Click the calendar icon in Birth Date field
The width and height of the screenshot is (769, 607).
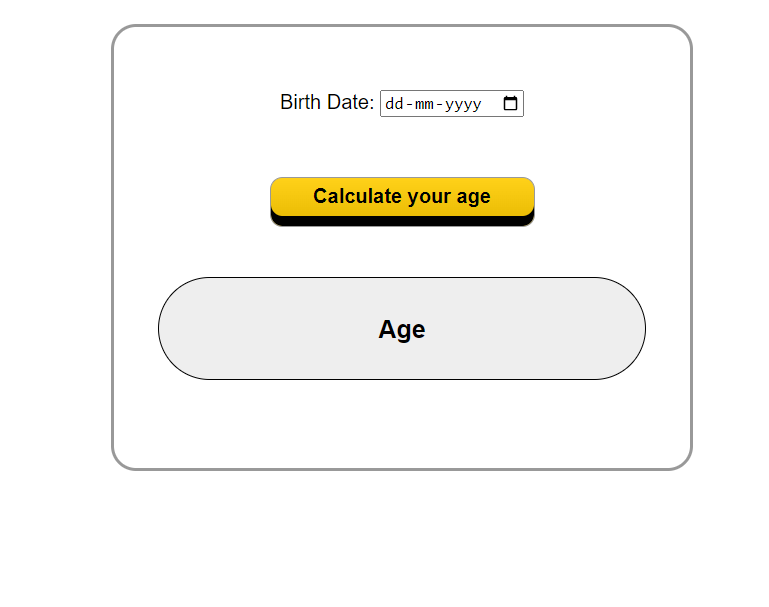click(x=510, y=103)
